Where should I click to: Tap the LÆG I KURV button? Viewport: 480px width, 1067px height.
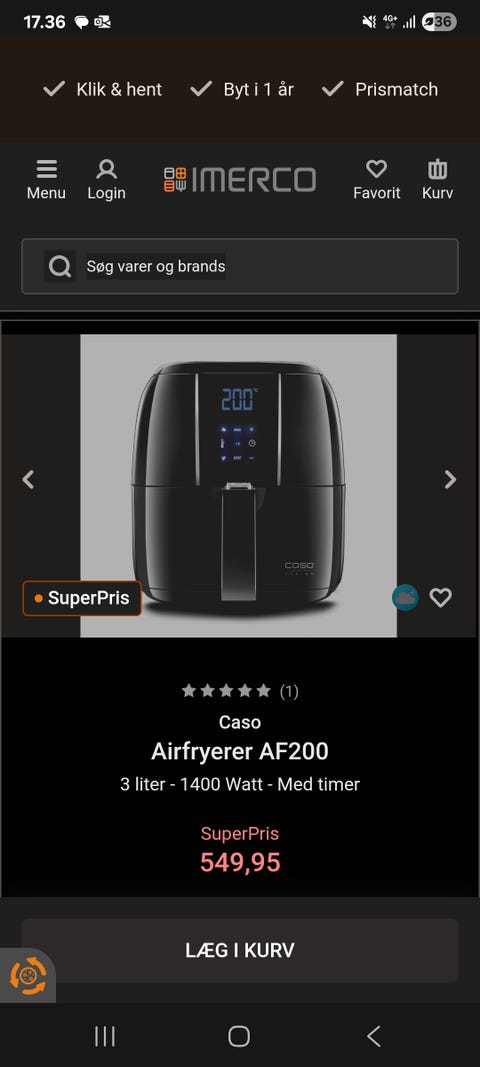(240, 951)
